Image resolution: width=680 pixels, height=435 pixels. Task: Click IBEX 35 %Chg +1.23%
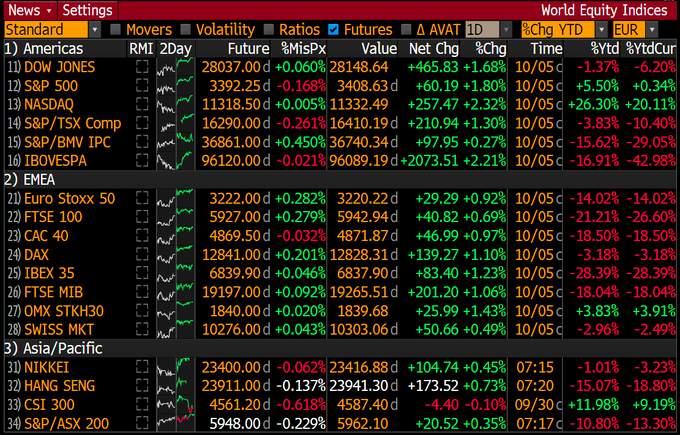tap(484, 273)
